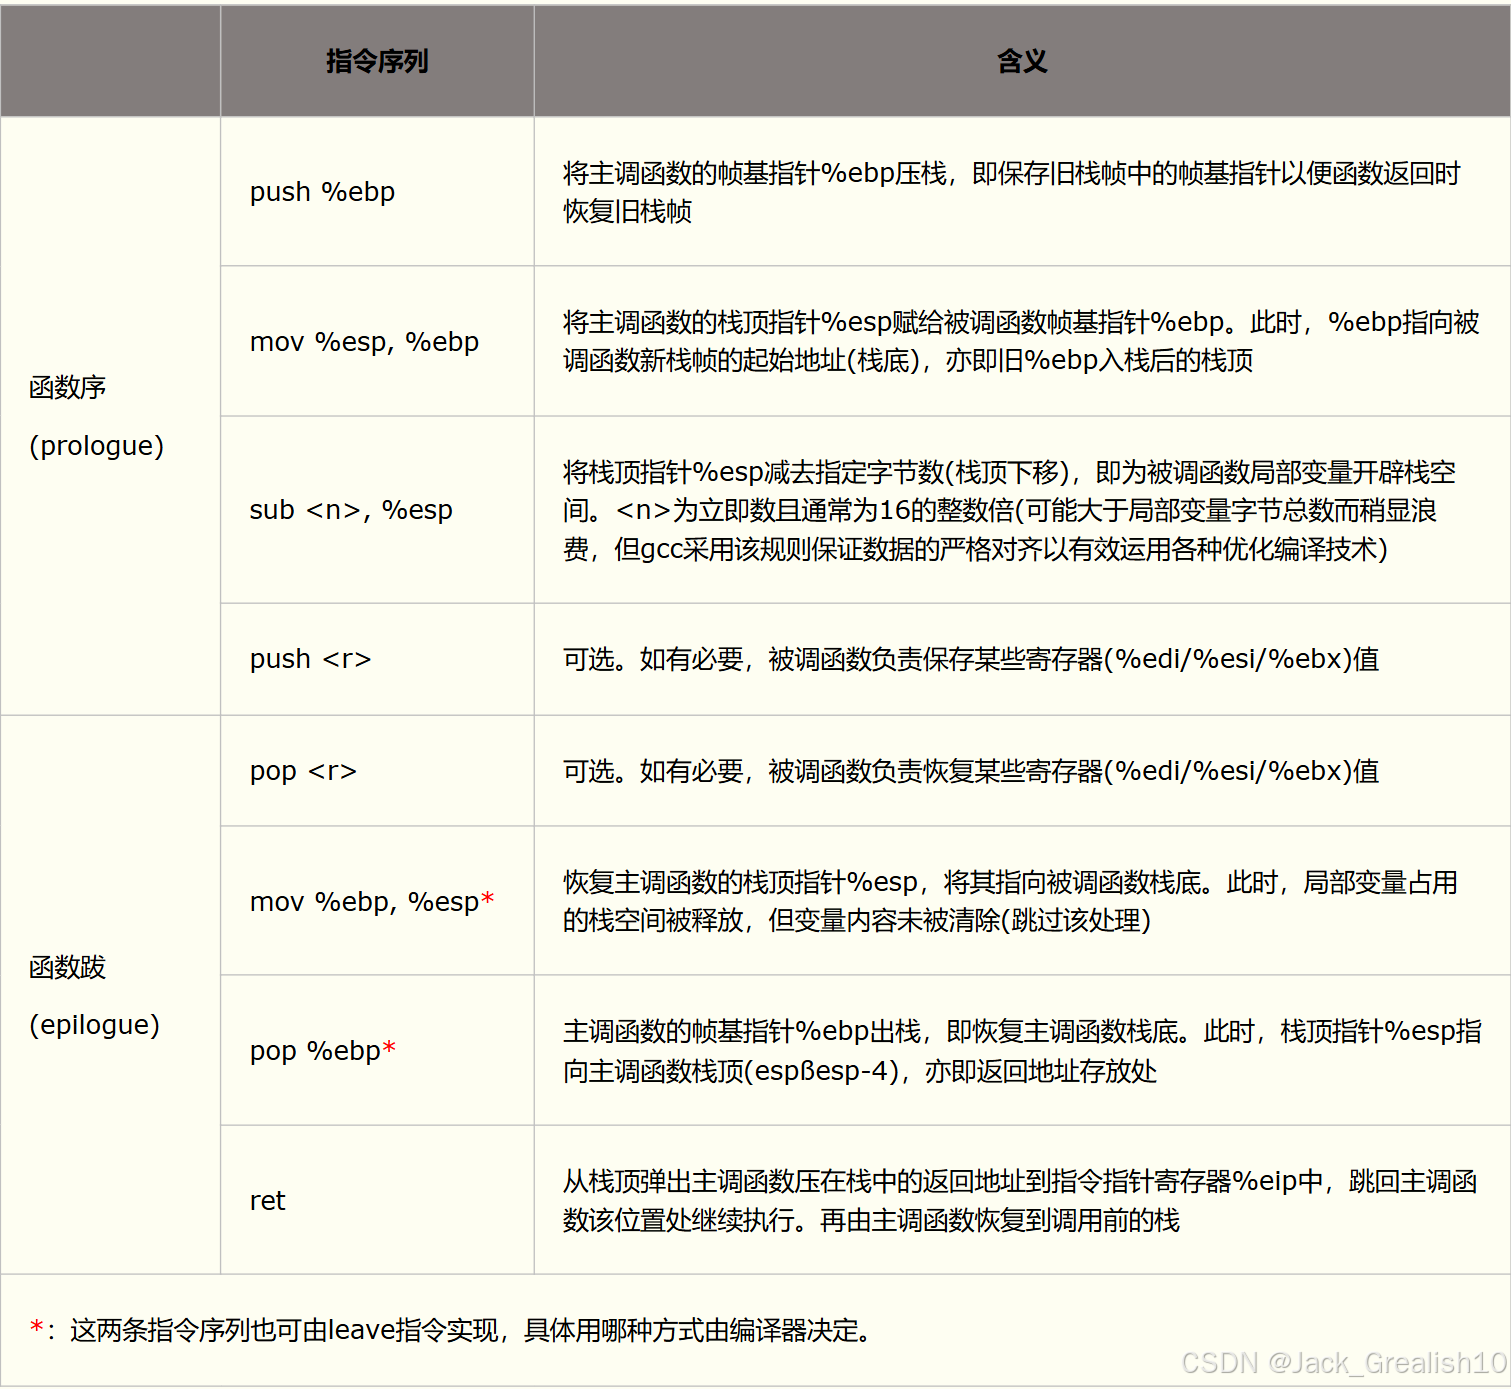Screen dimensions: 1511x1389
Task: Click the 函数序 (prologue) row label
Action: [x=96, y=417]
